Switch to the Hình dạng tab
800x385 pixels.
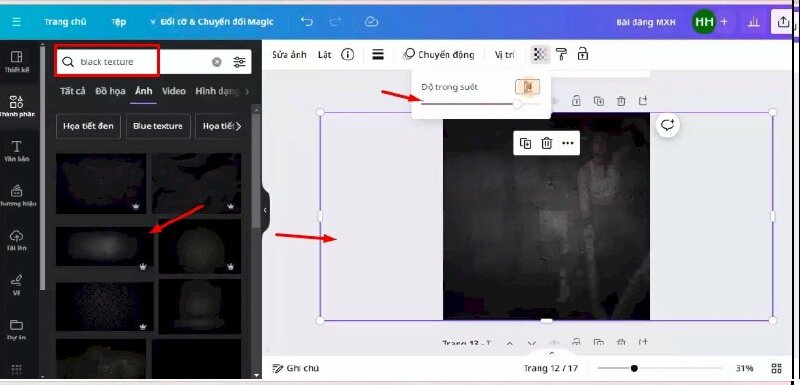coord(217,91)
